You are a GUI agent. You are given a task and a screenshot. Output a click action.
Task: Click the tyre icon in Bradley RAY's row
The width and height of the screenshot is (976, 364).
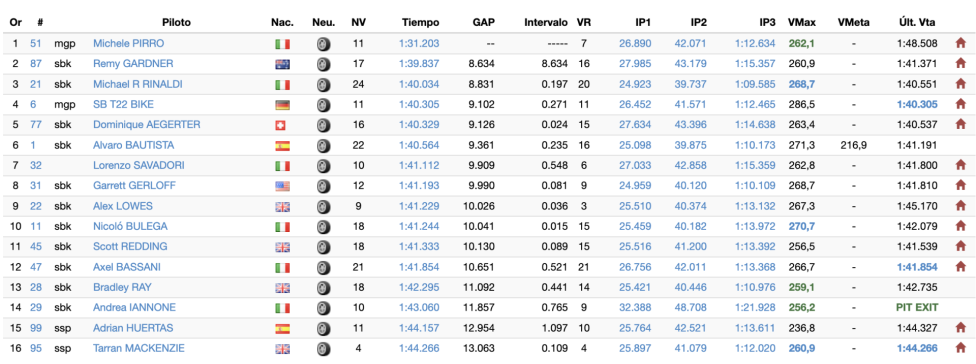pos(324,288)
